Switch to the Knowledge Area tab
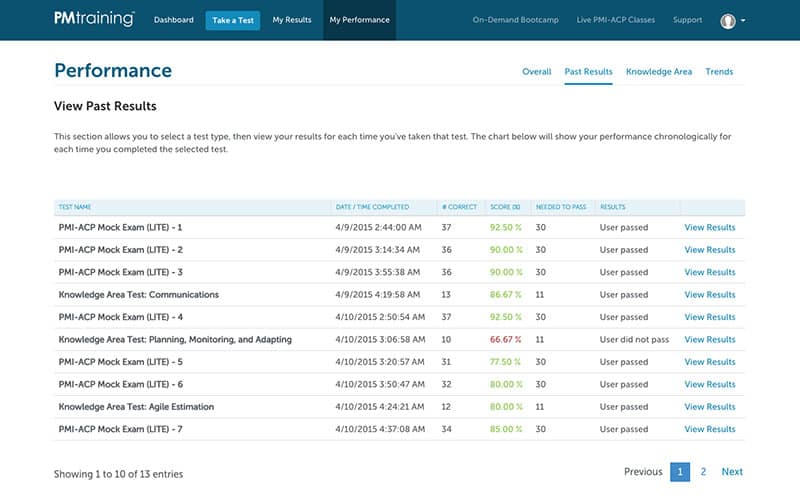 tap(659, 71)
